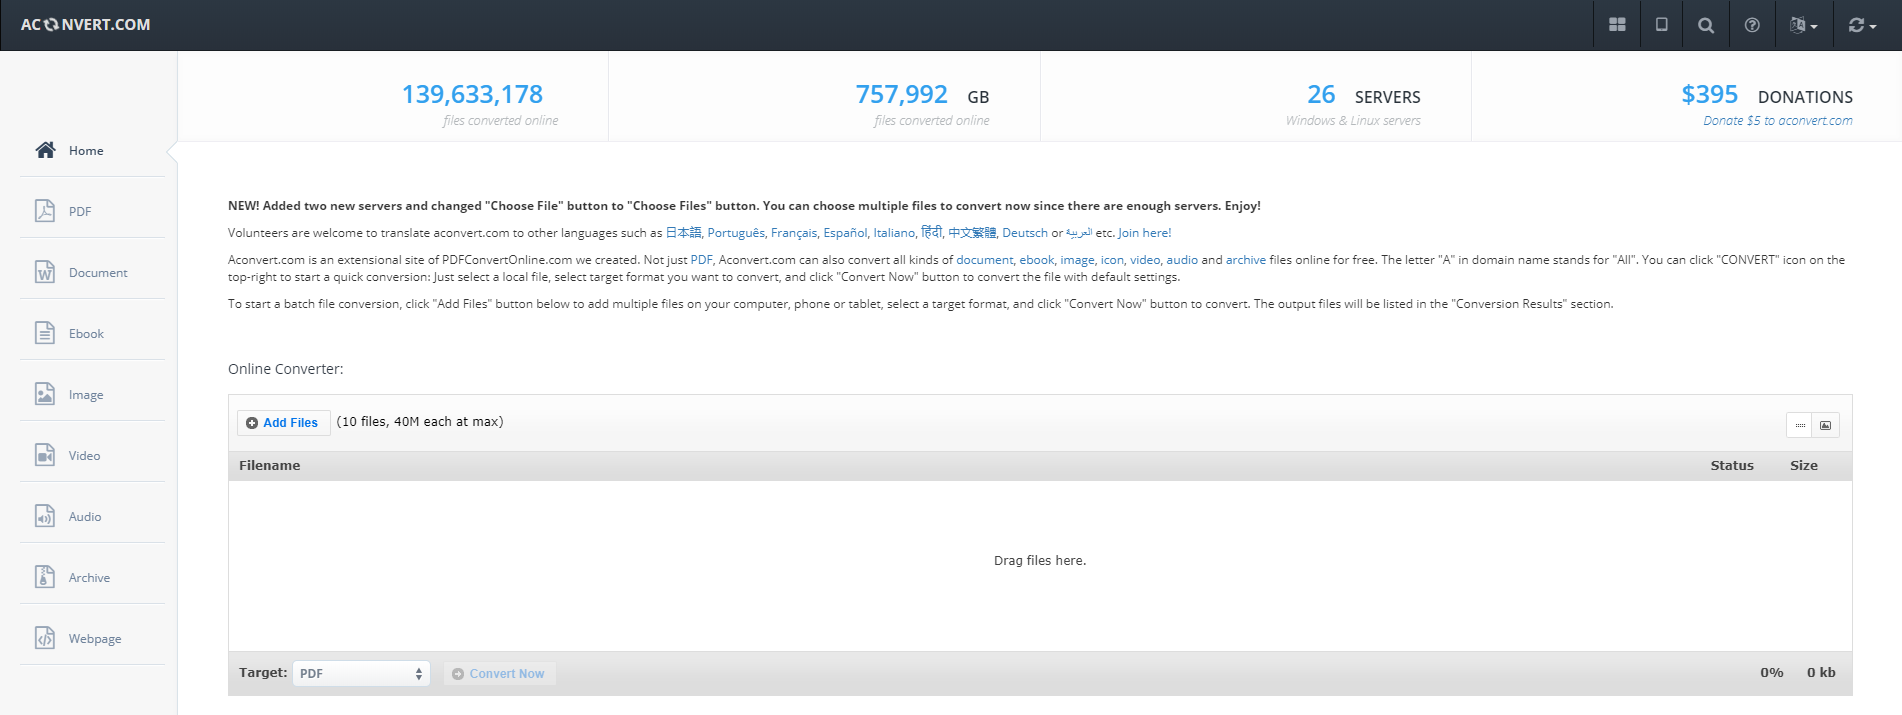Screen dimensions: 1902x715
Task: Expand the language translation dropdown
Action: coord(1803,25)
